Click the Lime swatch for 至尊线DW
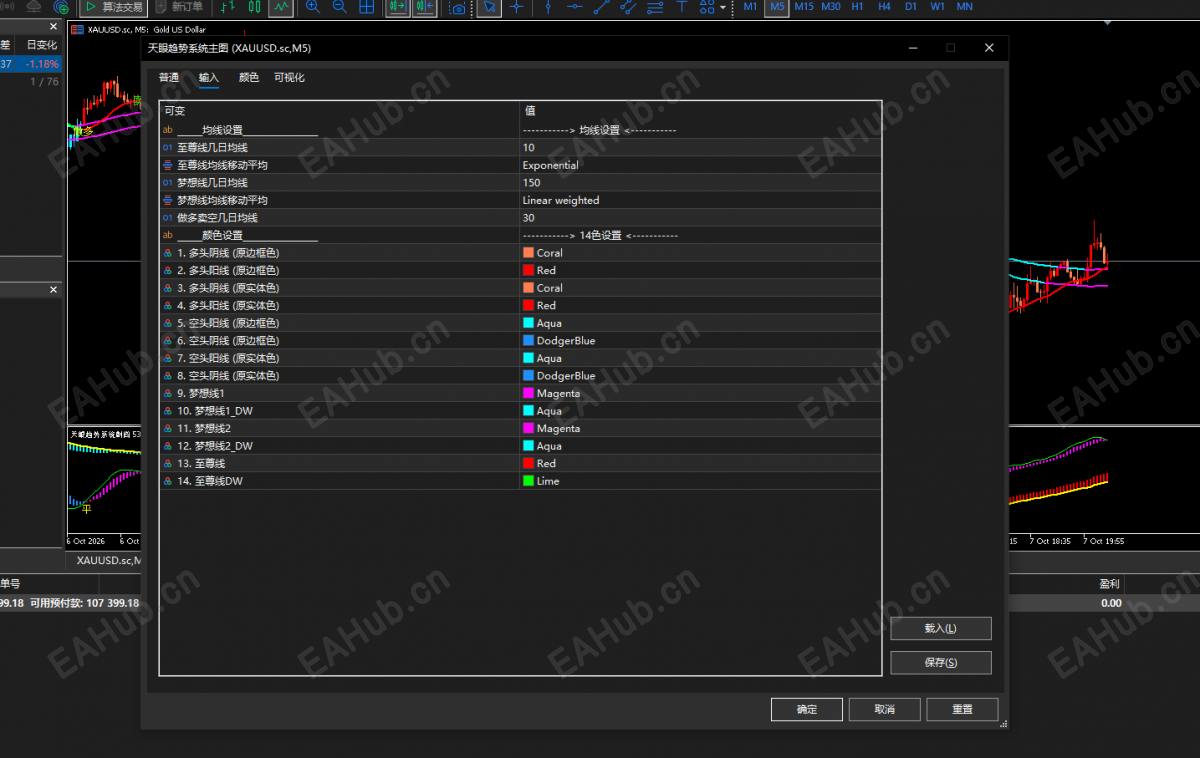This screenshot has height=758, width=1200. pos(528,481)
